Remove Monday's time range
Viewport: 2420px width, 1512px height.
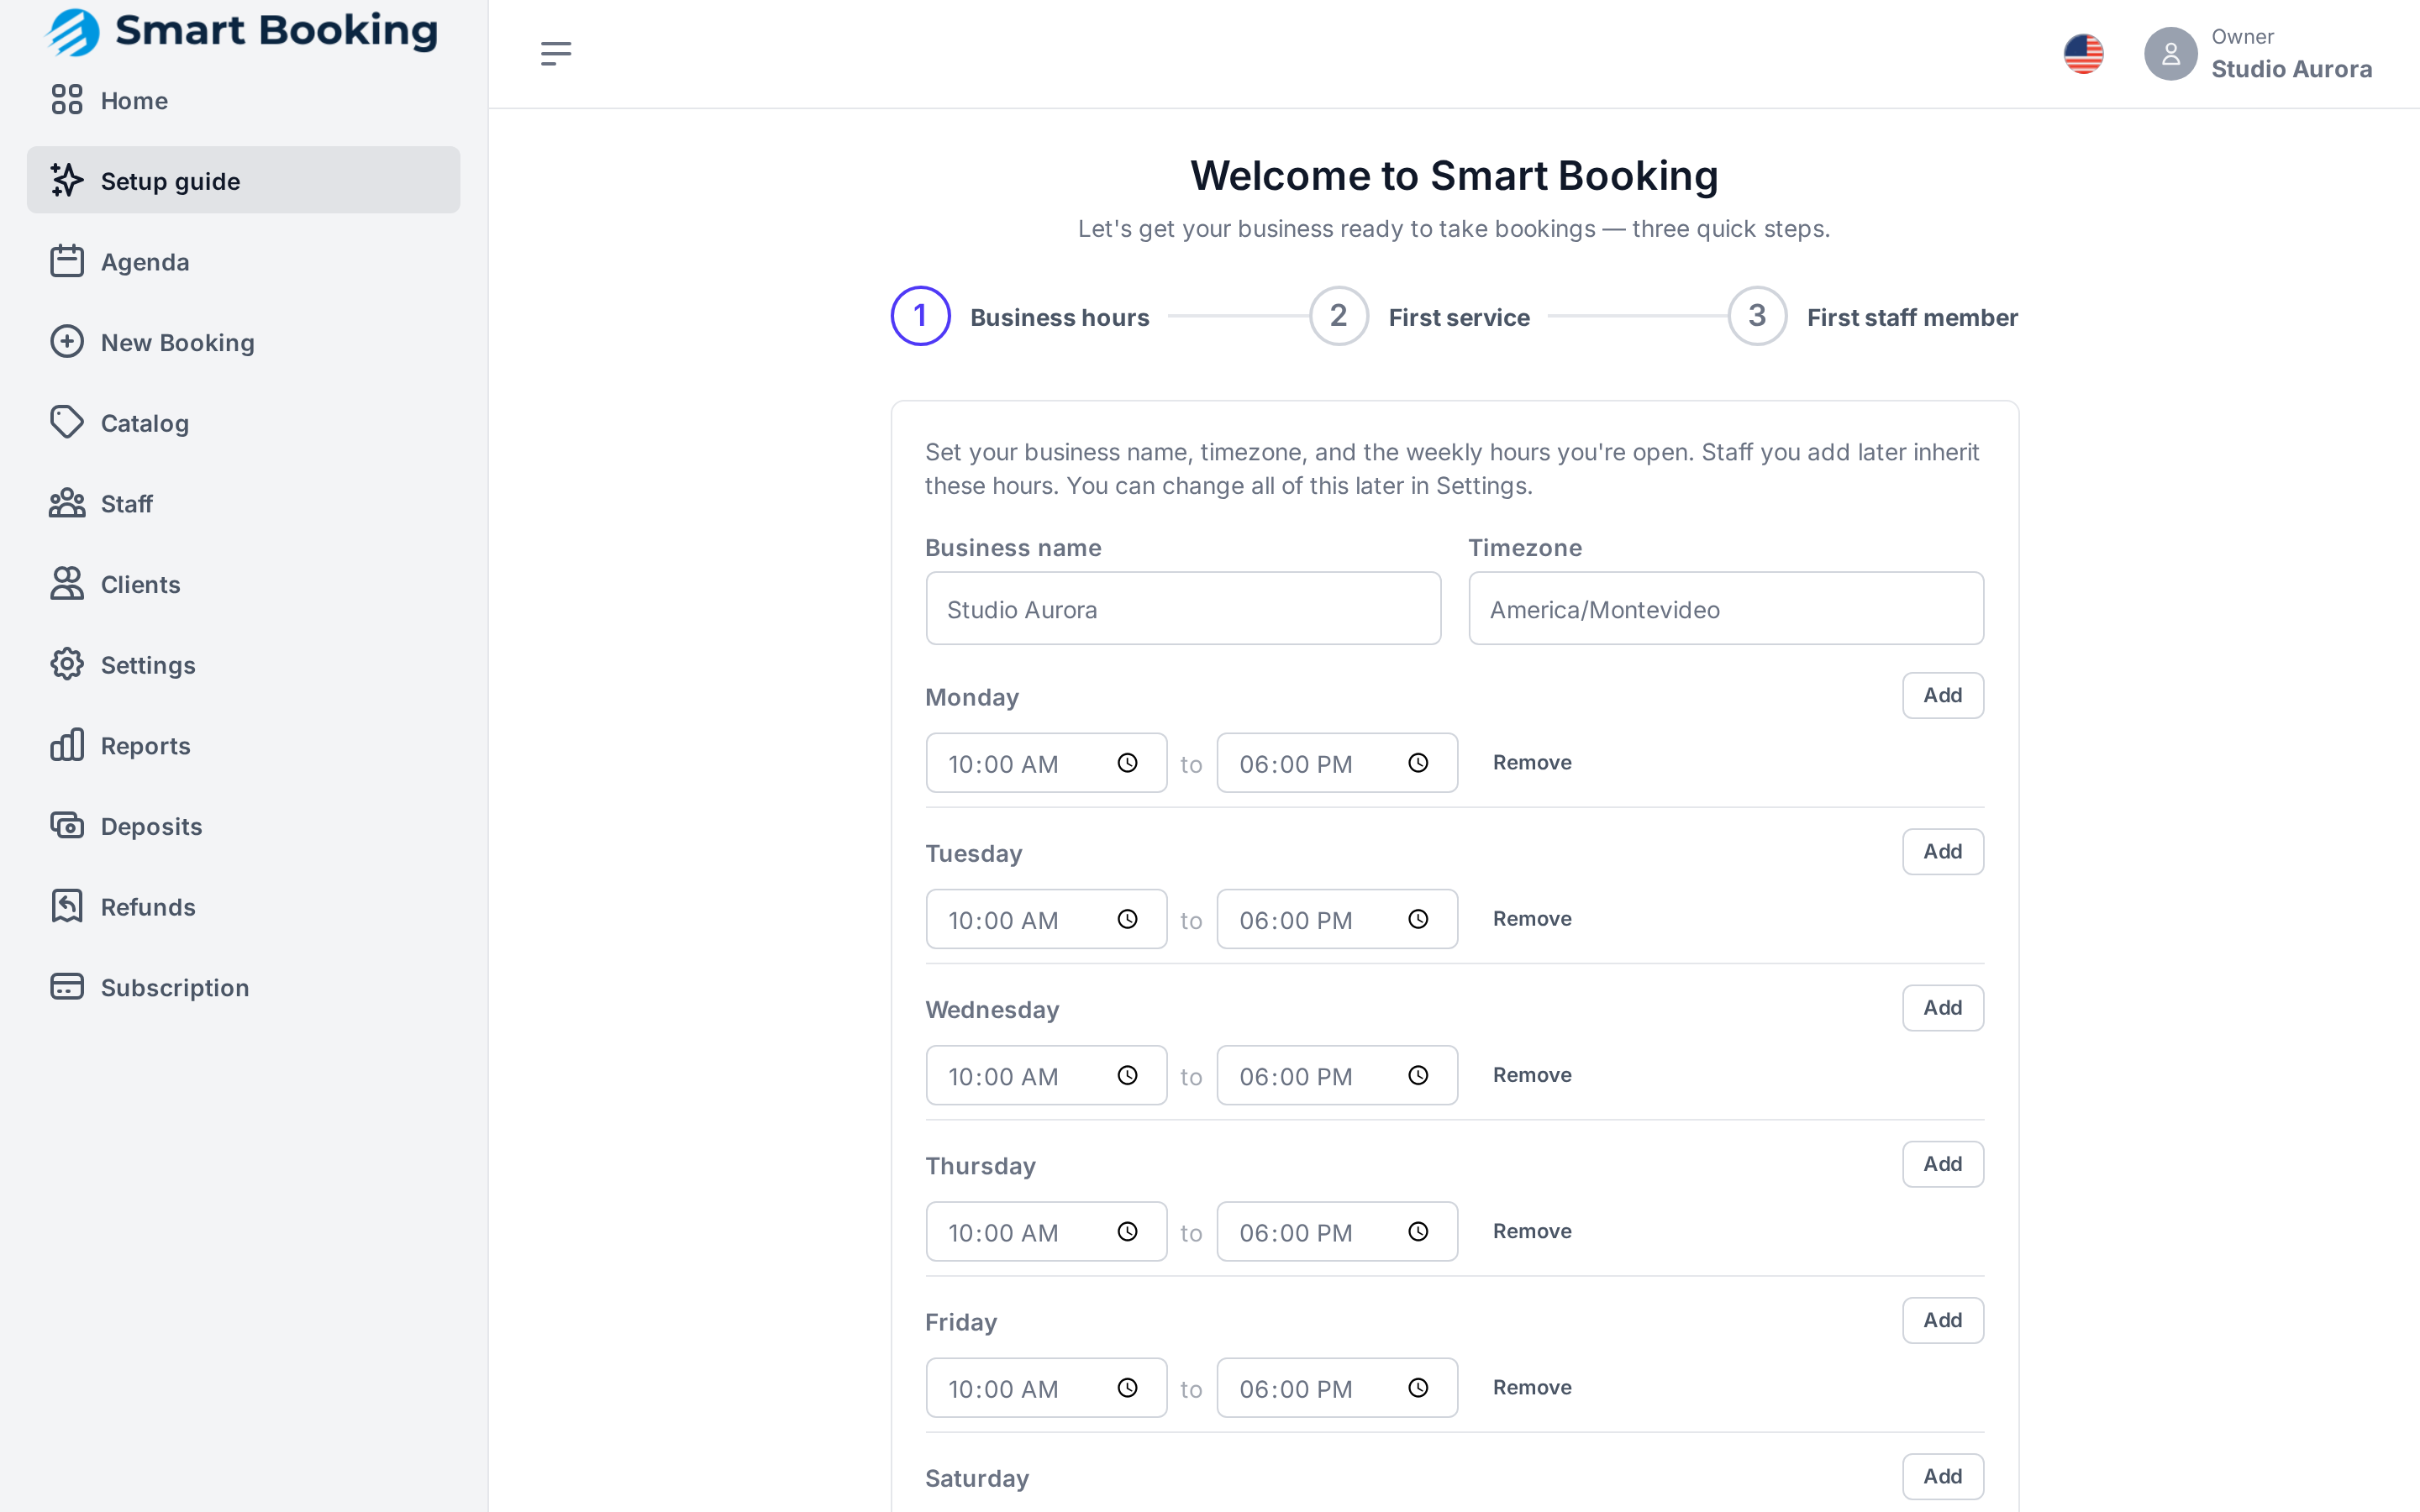point(1532,763)
